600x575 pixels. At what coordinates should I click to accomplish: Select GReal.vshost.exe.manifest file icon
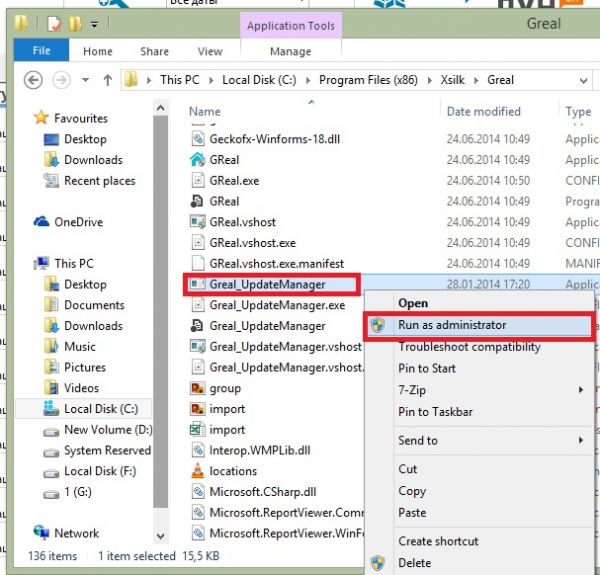197,263
